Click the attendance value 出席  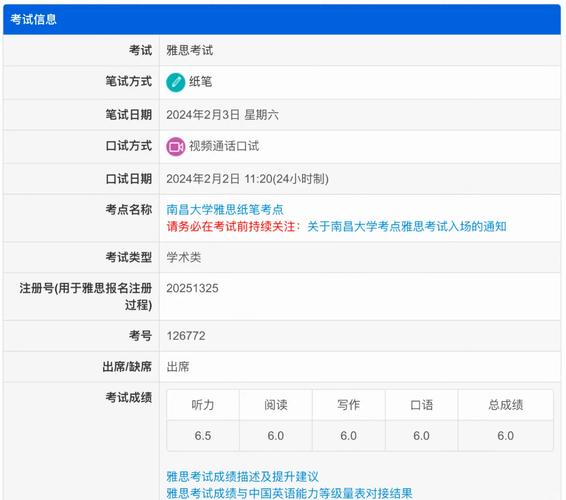point(178,367)
